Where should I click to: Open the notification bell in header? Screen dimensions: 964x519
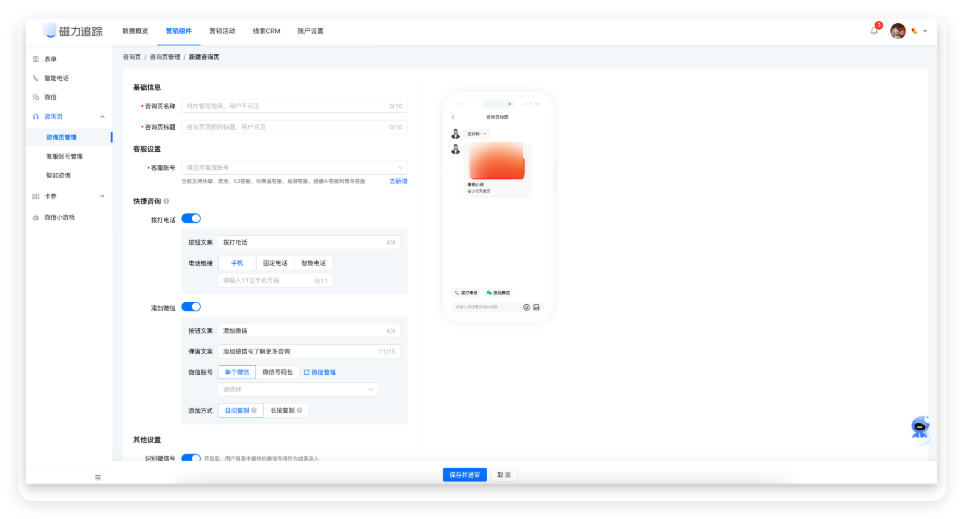[x=874, y=31]
